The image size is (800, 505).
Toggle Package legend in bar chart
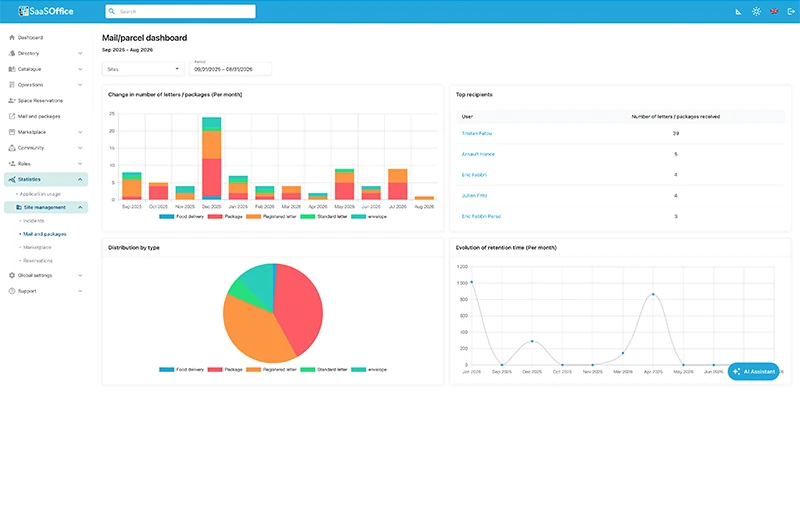click(x=225, y=216)
